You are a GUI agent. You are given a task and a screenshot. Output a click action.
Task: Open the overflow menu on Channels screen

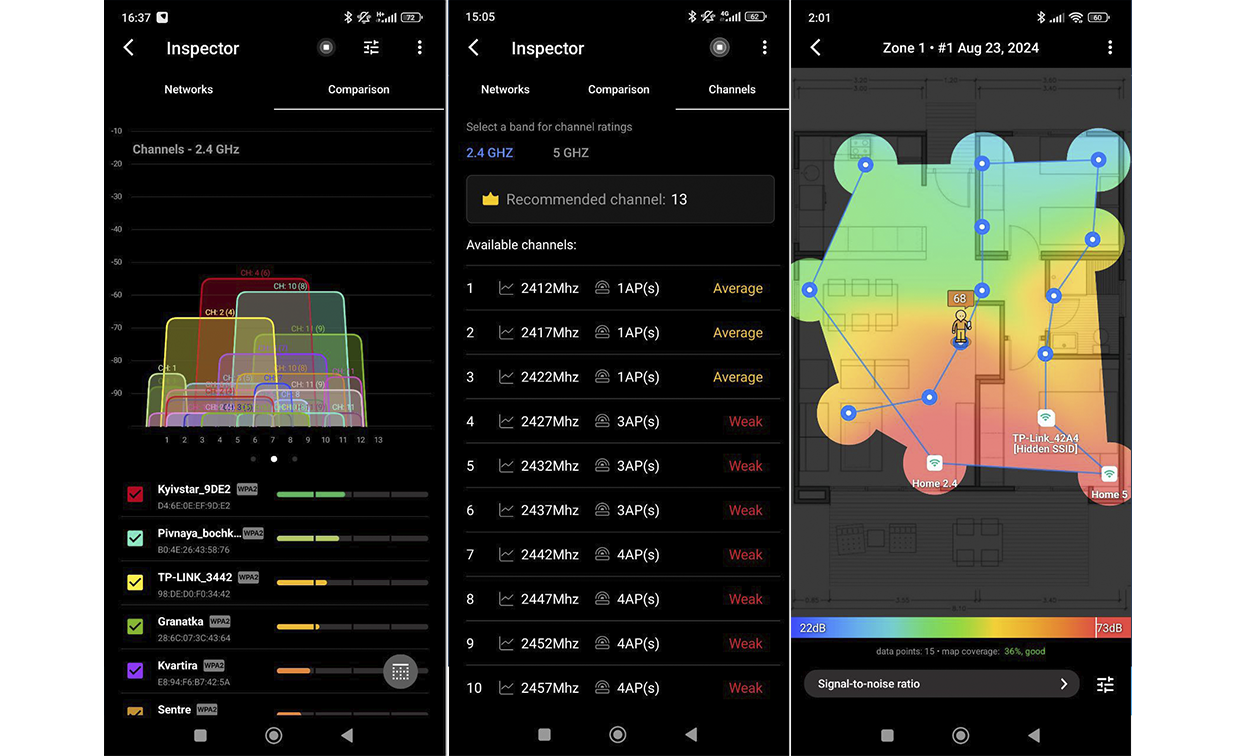[765, 47]
